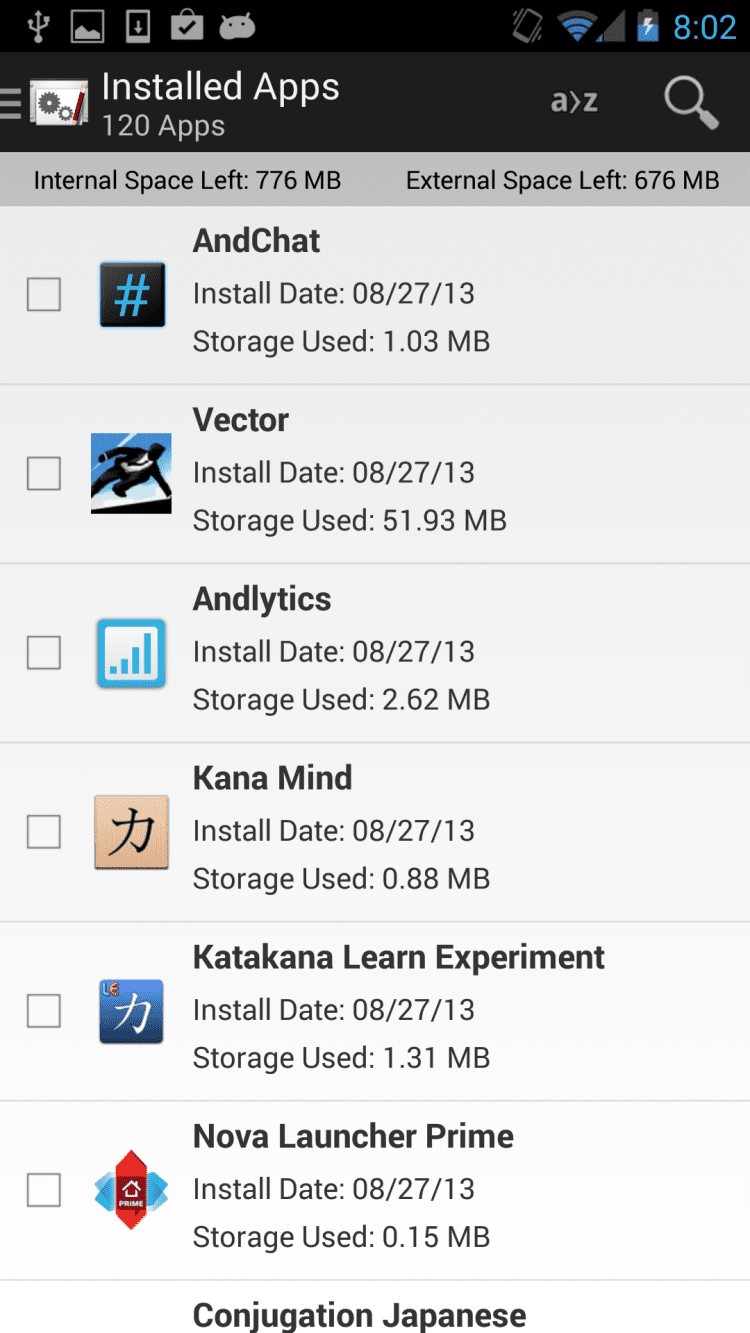Screen dimensions: 750x1333
Task: Select the Vector app checkbox
Action: click(44, 473)
